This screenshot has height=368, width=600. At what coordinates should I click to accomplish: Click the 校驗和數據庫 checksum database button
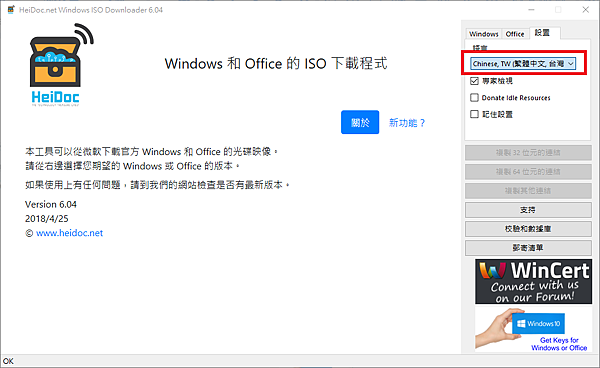pos(528,229)
